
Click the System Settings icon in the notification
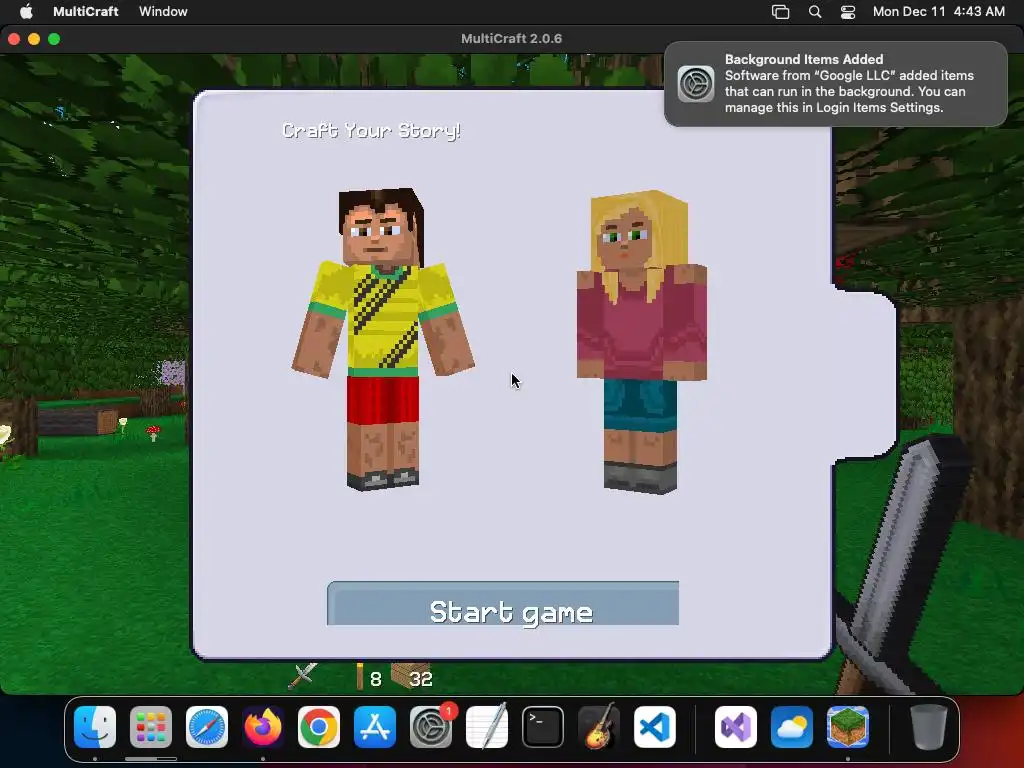click(696, 84)
